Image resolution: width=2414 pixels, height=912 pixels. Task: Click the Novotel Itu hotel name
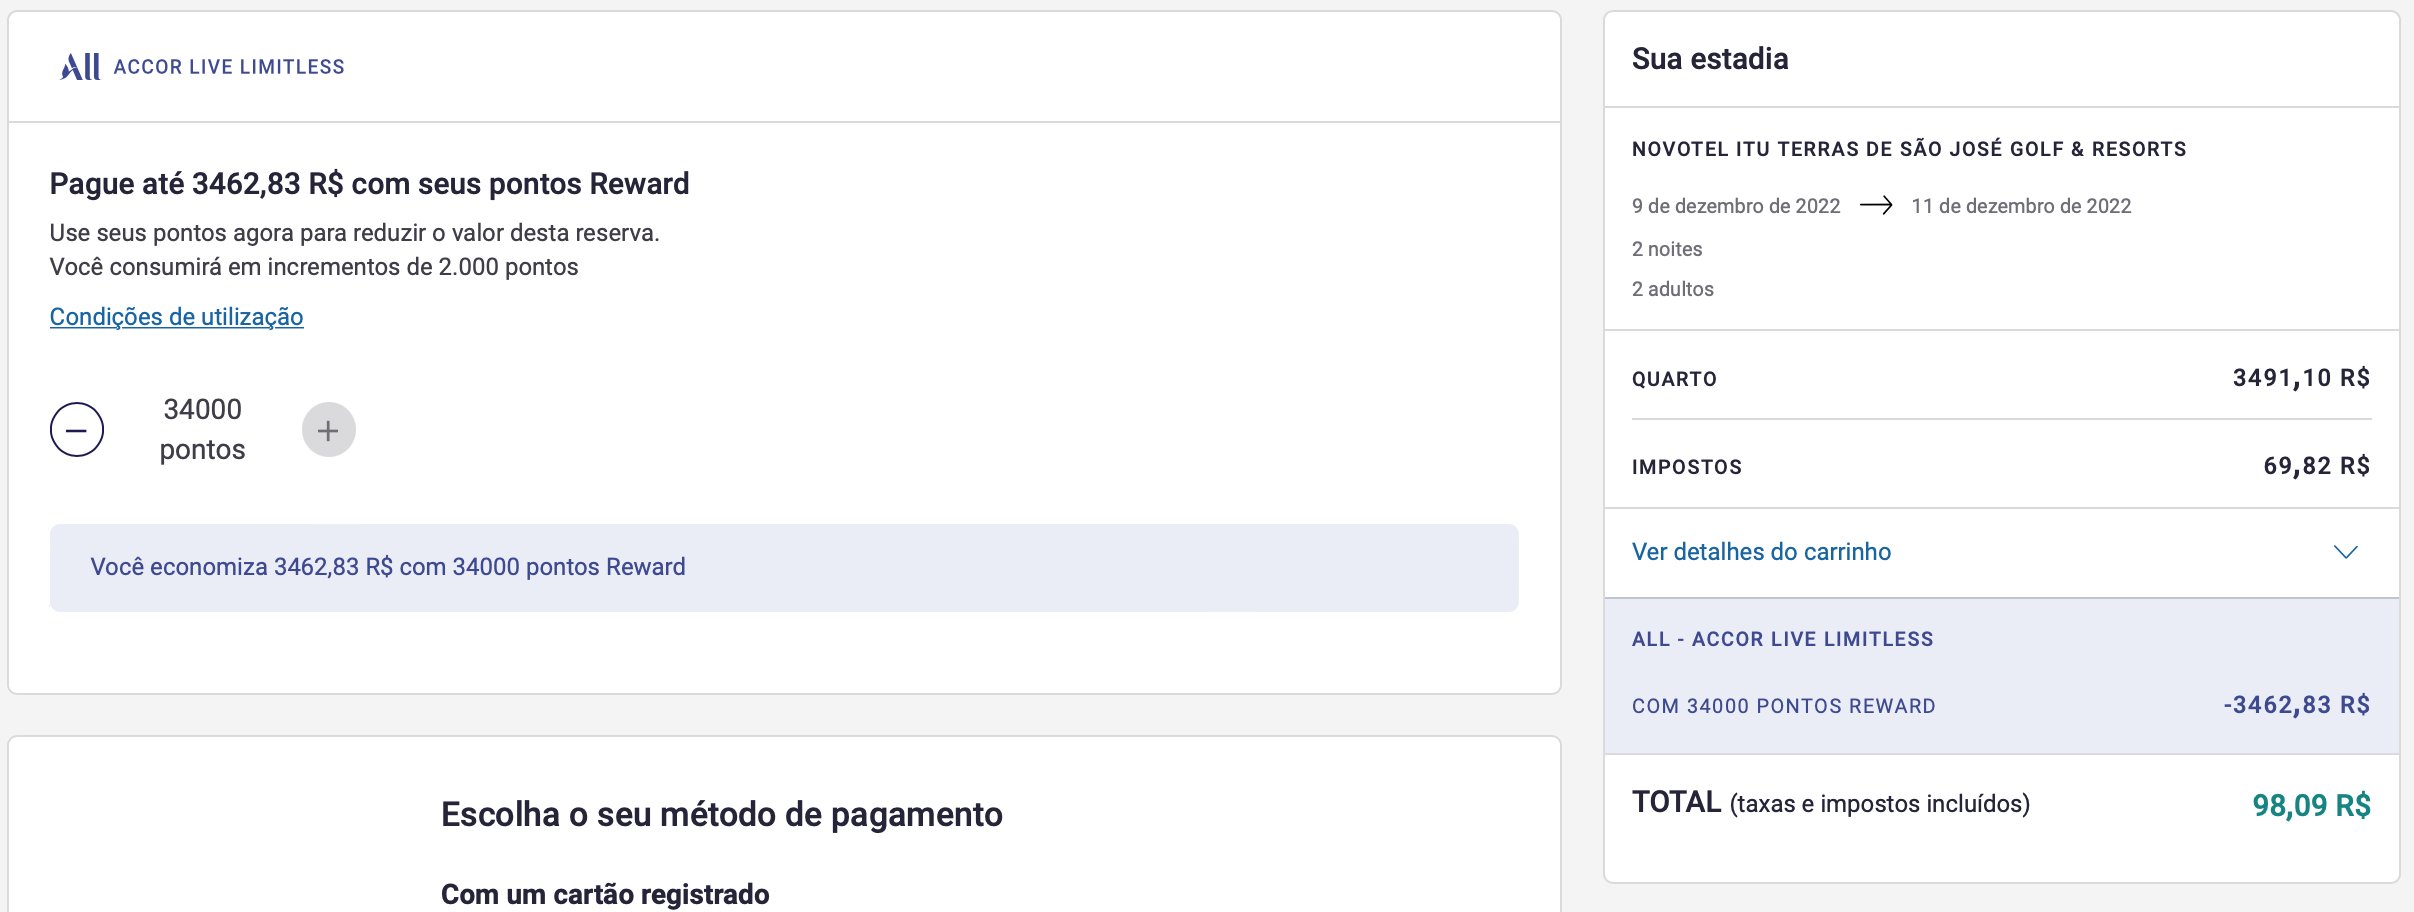pyautogui.click(x=1909, y=149)
